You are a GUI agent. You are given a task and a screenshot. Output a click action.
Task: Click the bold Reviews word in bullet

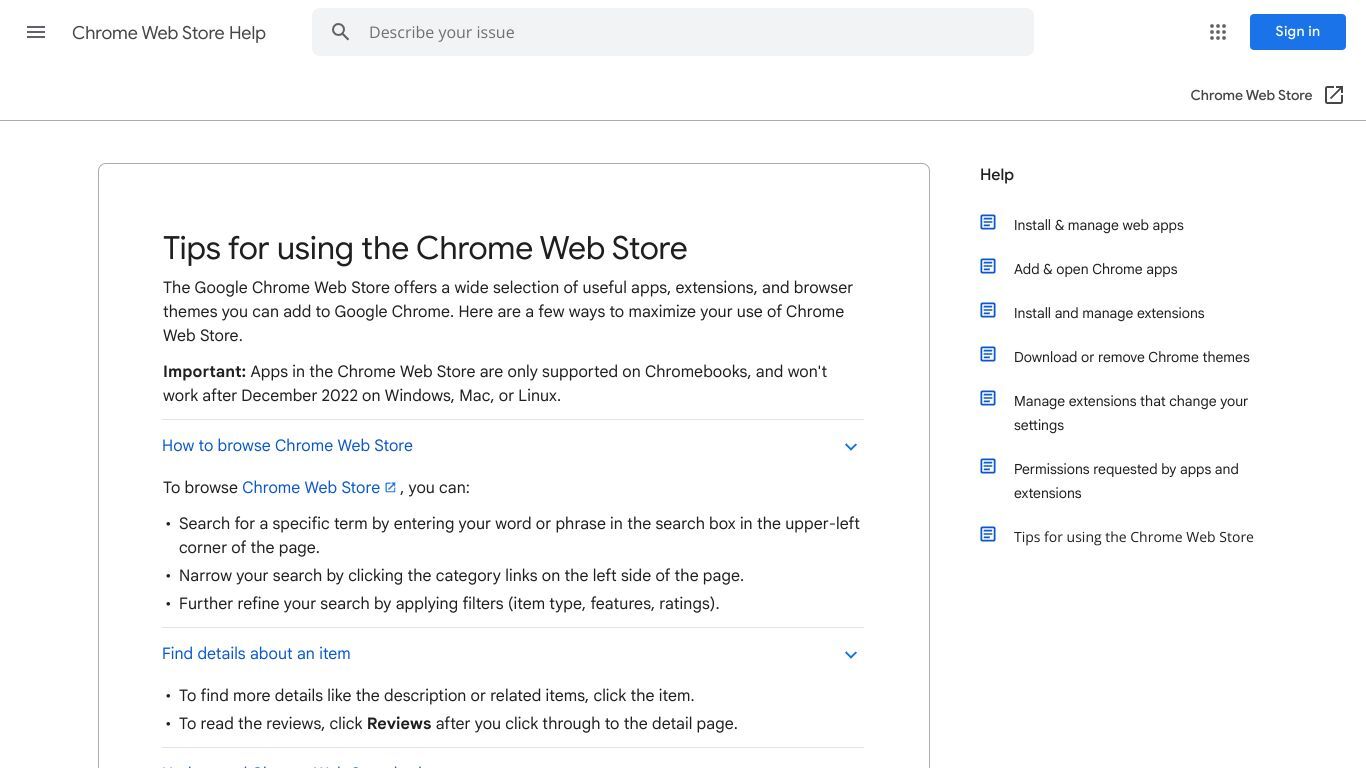(x=399, y=724)
